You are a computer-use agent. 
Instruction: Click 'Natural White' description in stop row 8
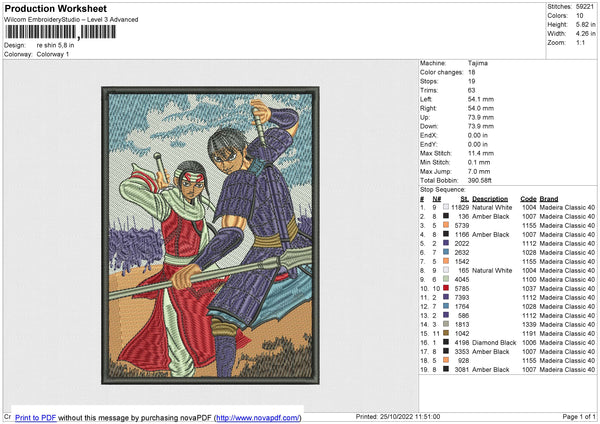(492, 270)
